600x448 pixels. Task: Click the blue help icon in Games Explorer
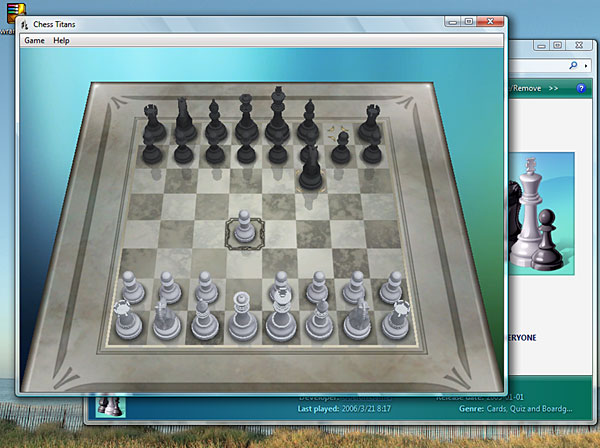tap(581, 88)
